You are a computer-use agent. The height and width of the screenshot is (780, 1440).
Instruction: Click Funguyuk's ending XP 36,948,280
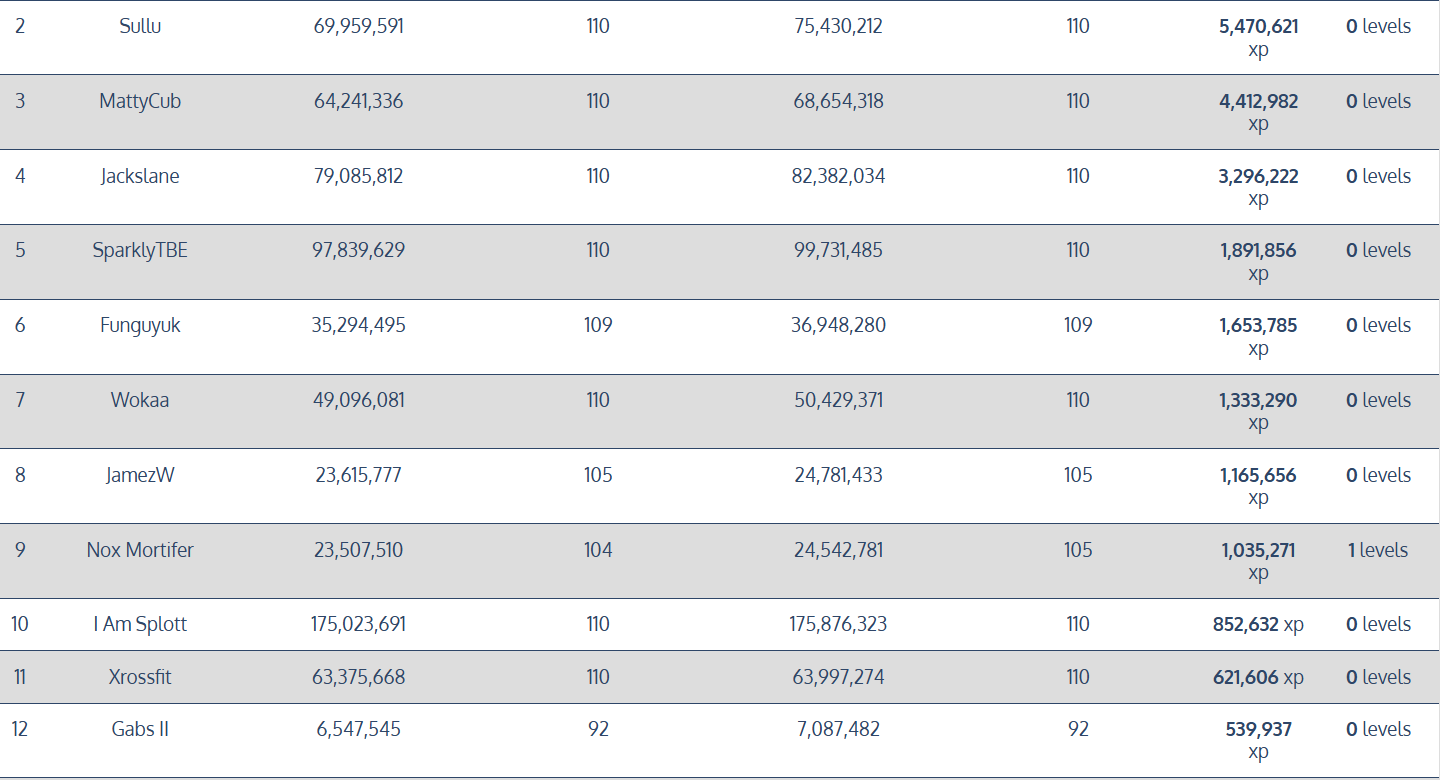coord(838,326)
